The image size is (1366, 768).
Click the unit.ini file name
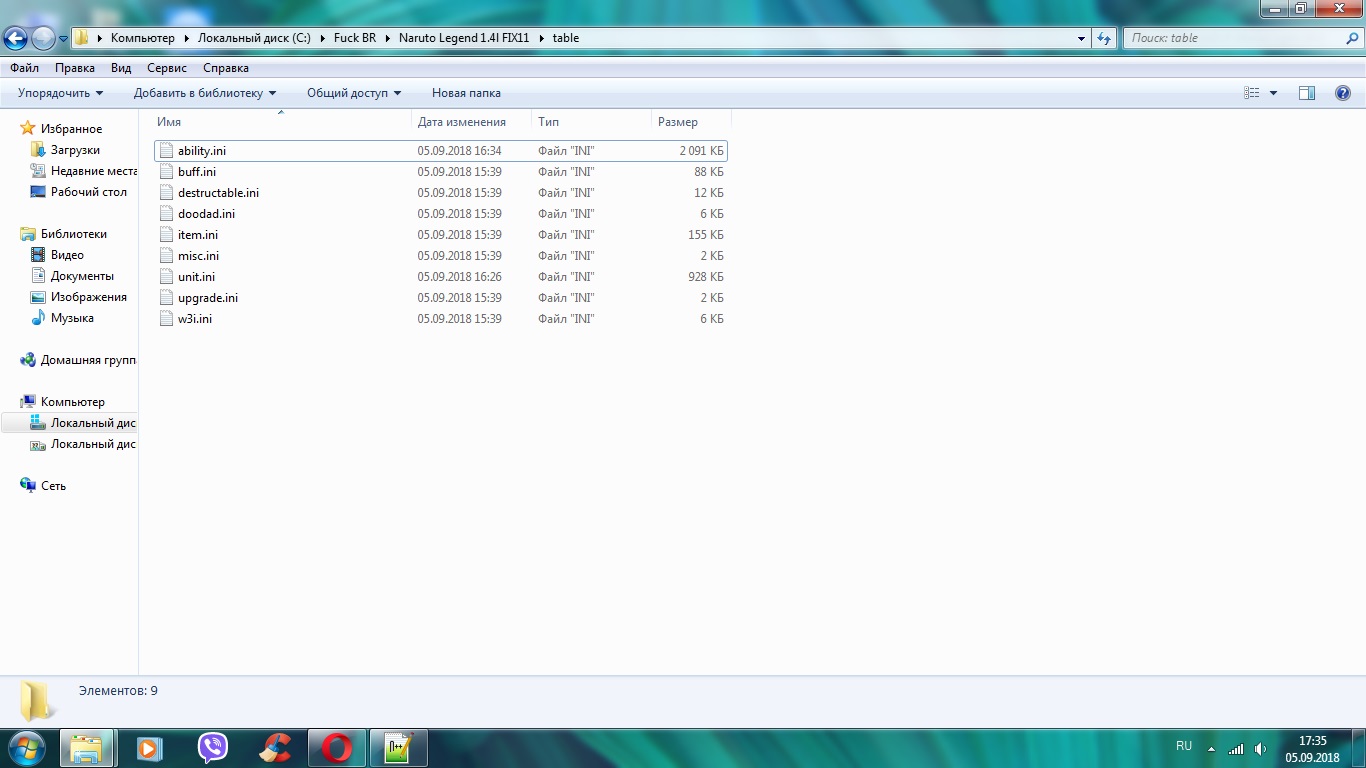click(x=196, y=277)
